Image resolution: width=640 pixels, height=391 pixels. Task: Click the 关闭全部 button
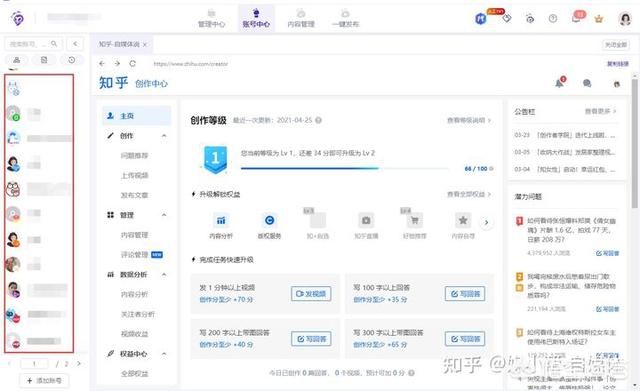click(x=616, y=44)
